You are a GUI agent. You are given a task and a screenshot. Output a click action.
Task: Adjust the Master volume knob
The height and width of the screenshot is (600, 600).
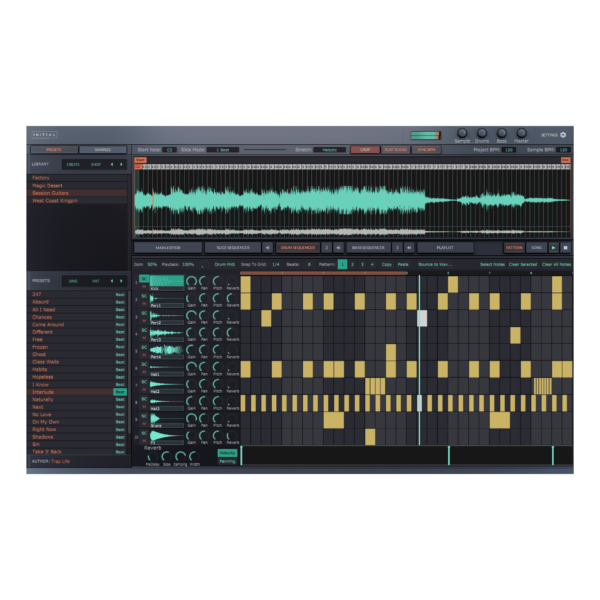tap(521, 133)
